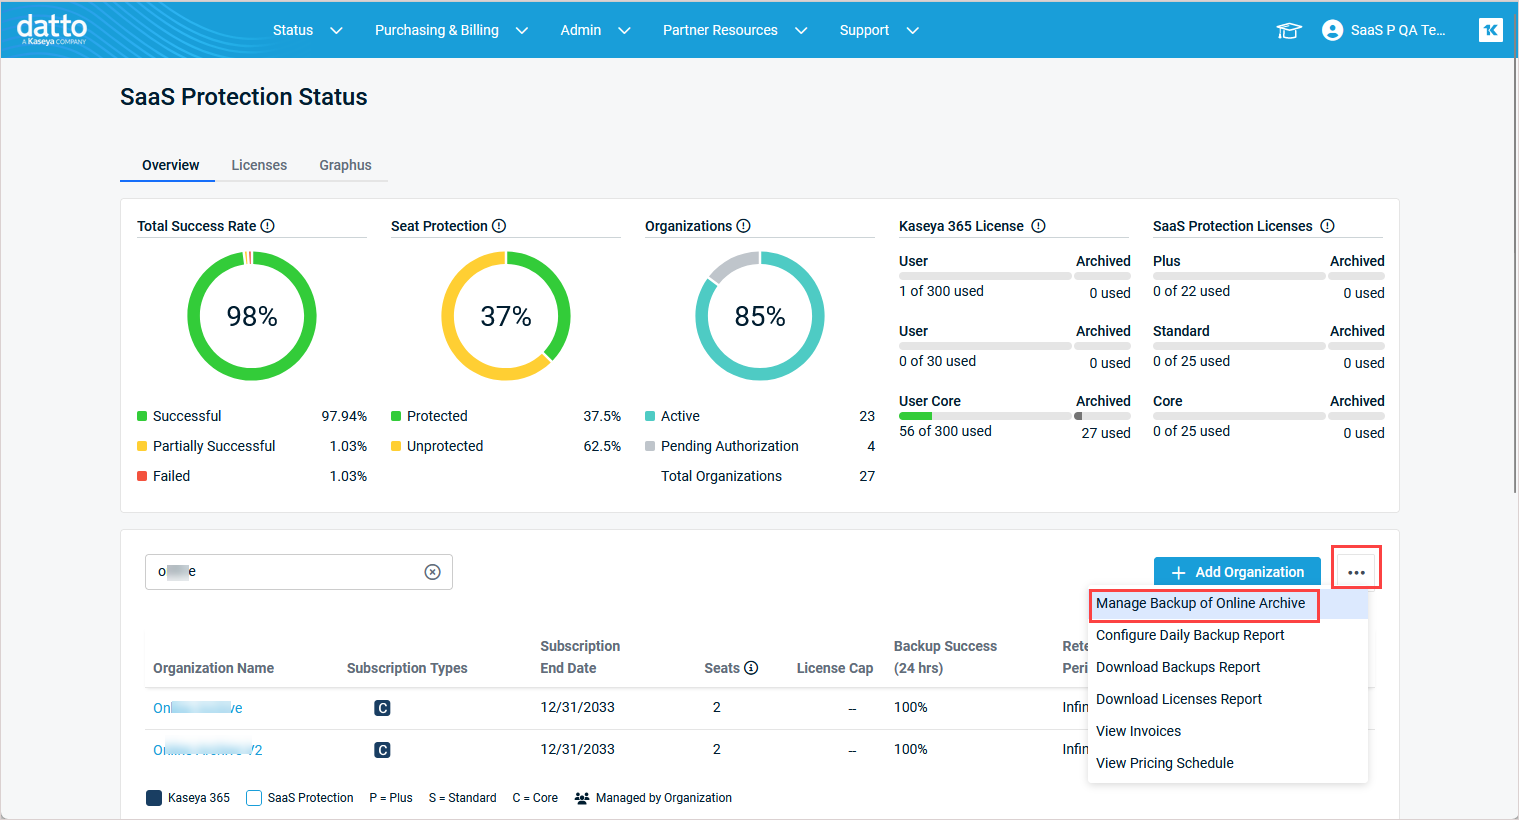The image size is (1519, 820).
Task: Choose Download Licenses Report option
Action: pyautogui.click(x=1178, y=699)
